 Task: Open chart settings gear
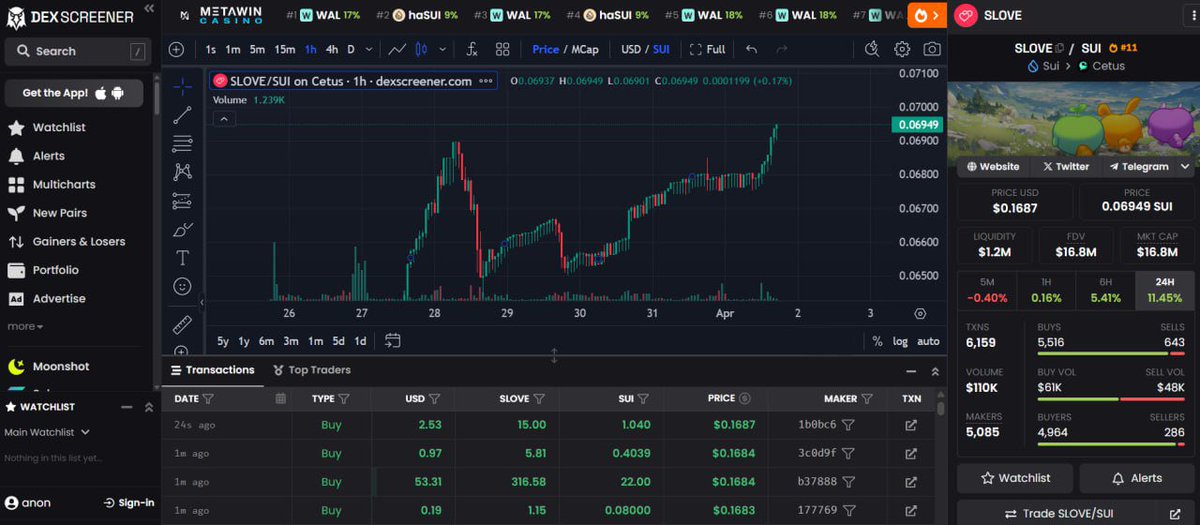pyautogui.click(x=902, y=49)
